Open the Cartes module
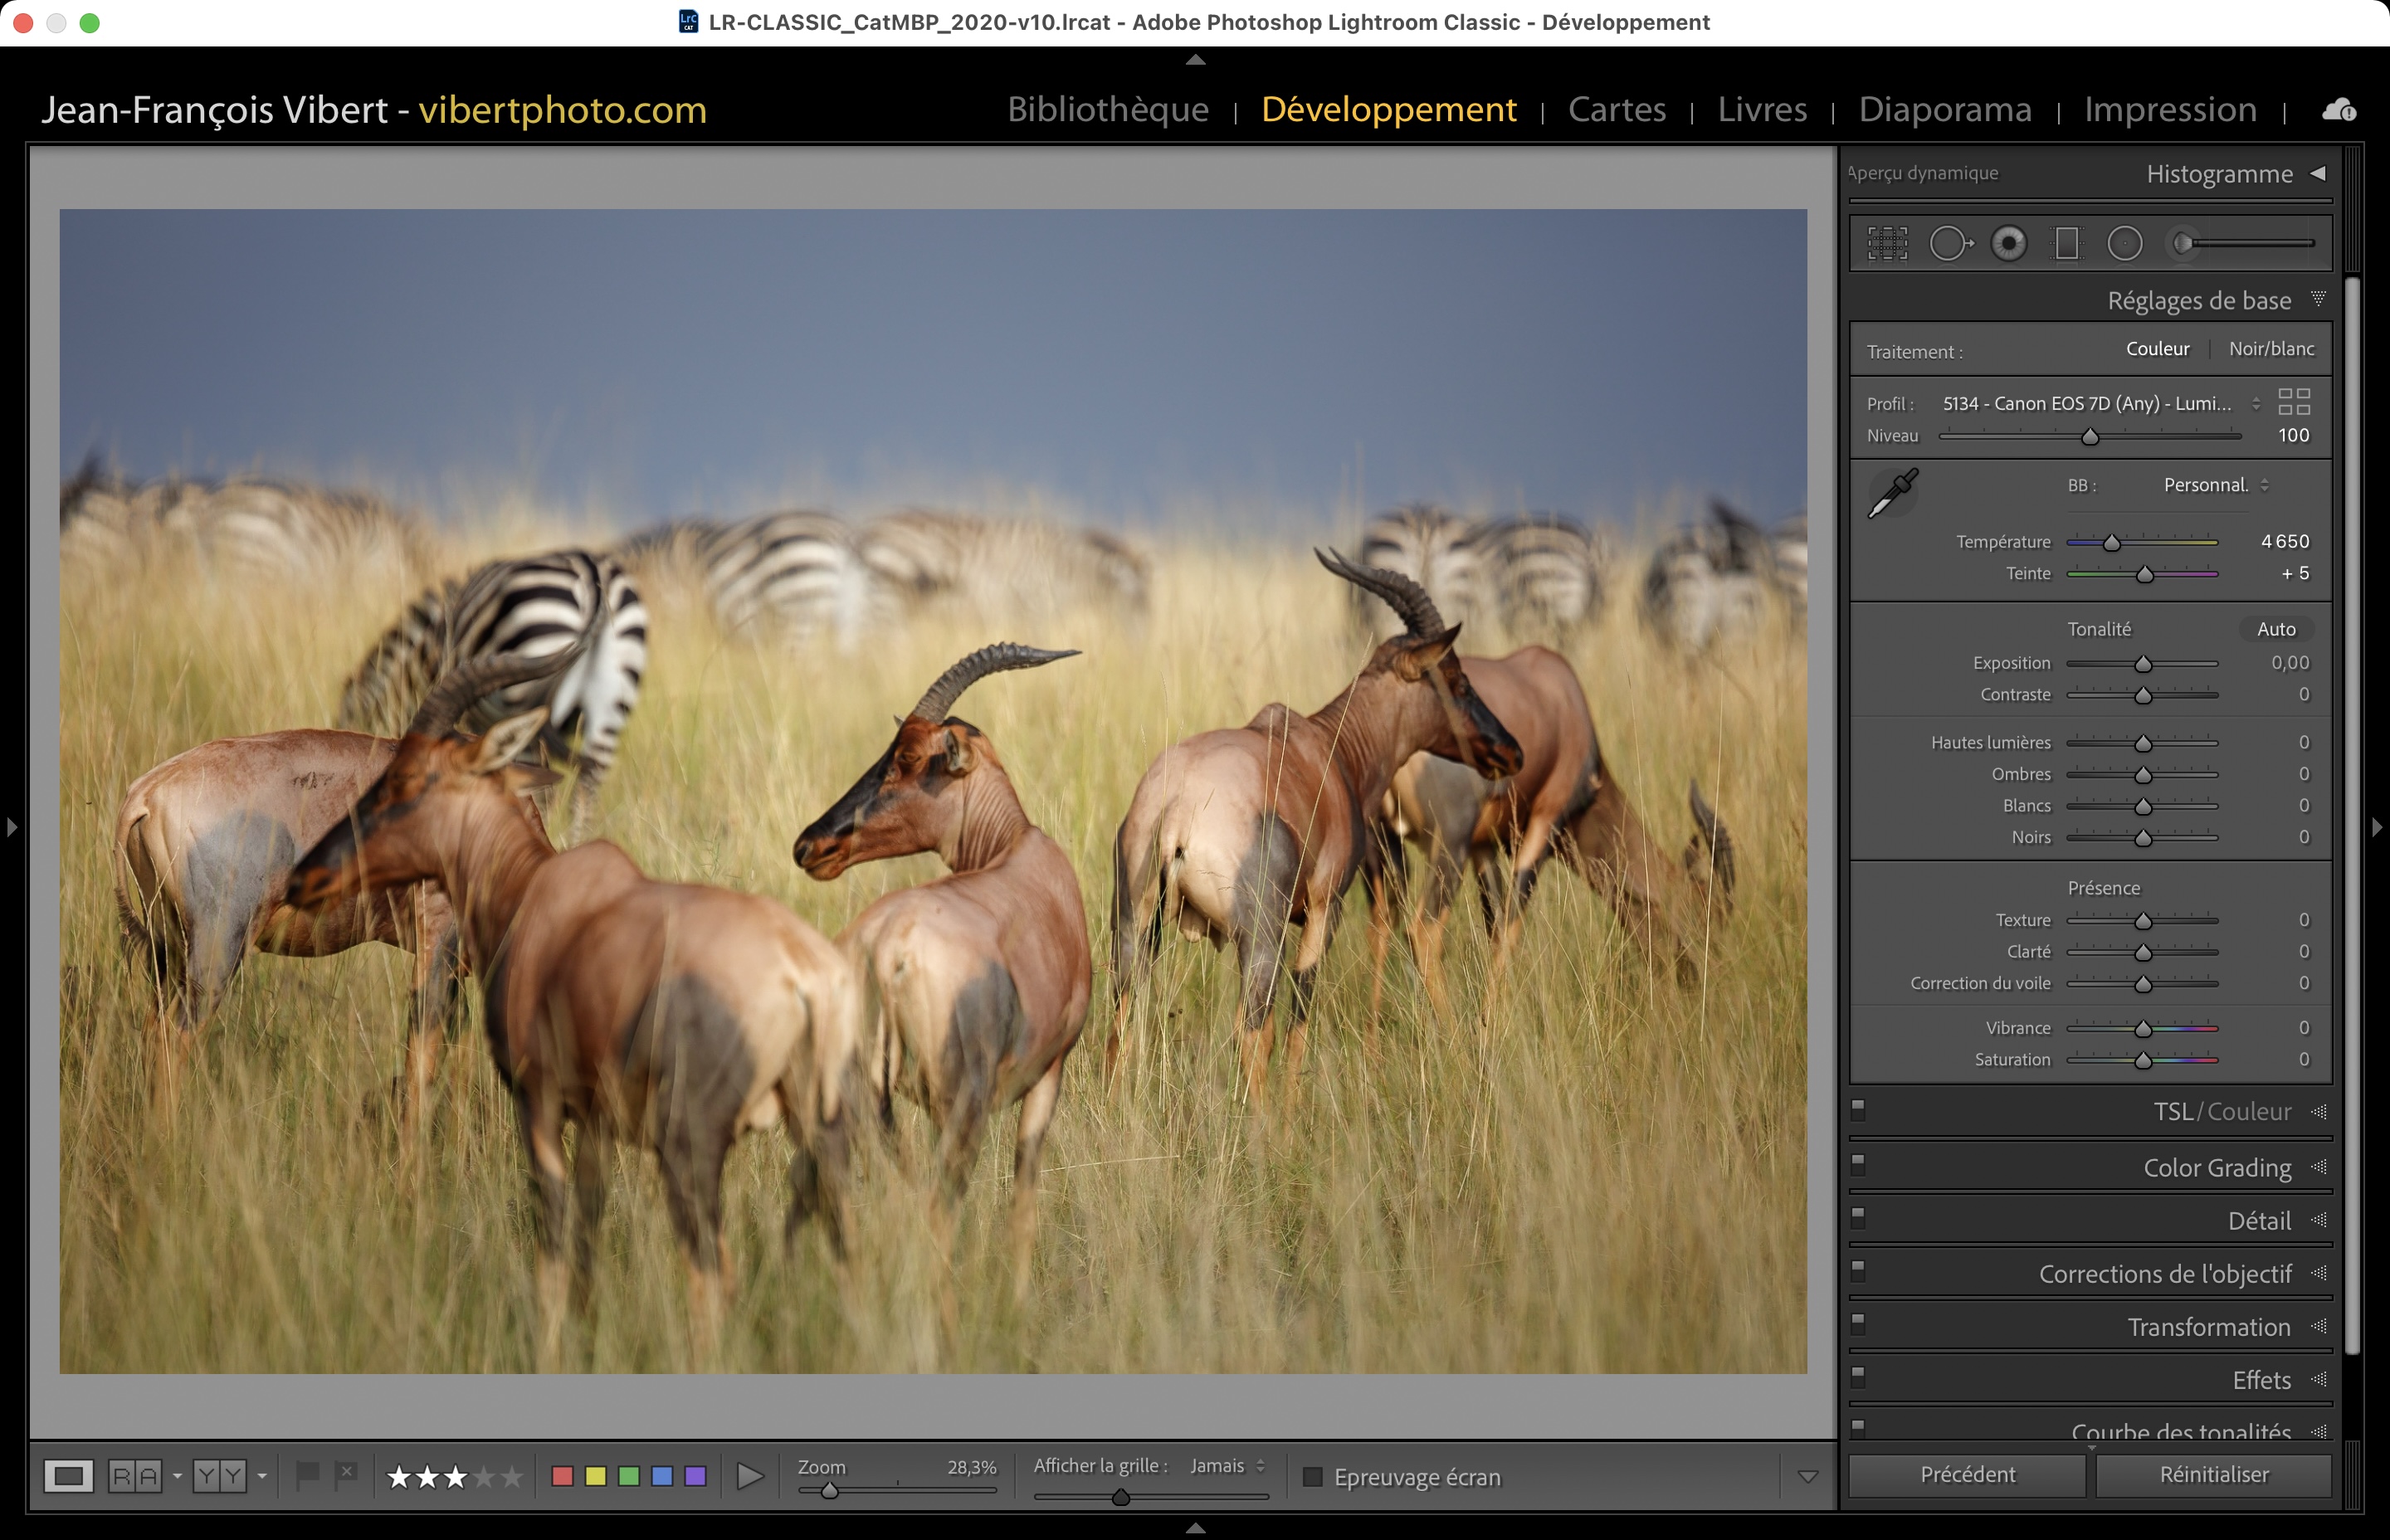 click(1616, 109)
